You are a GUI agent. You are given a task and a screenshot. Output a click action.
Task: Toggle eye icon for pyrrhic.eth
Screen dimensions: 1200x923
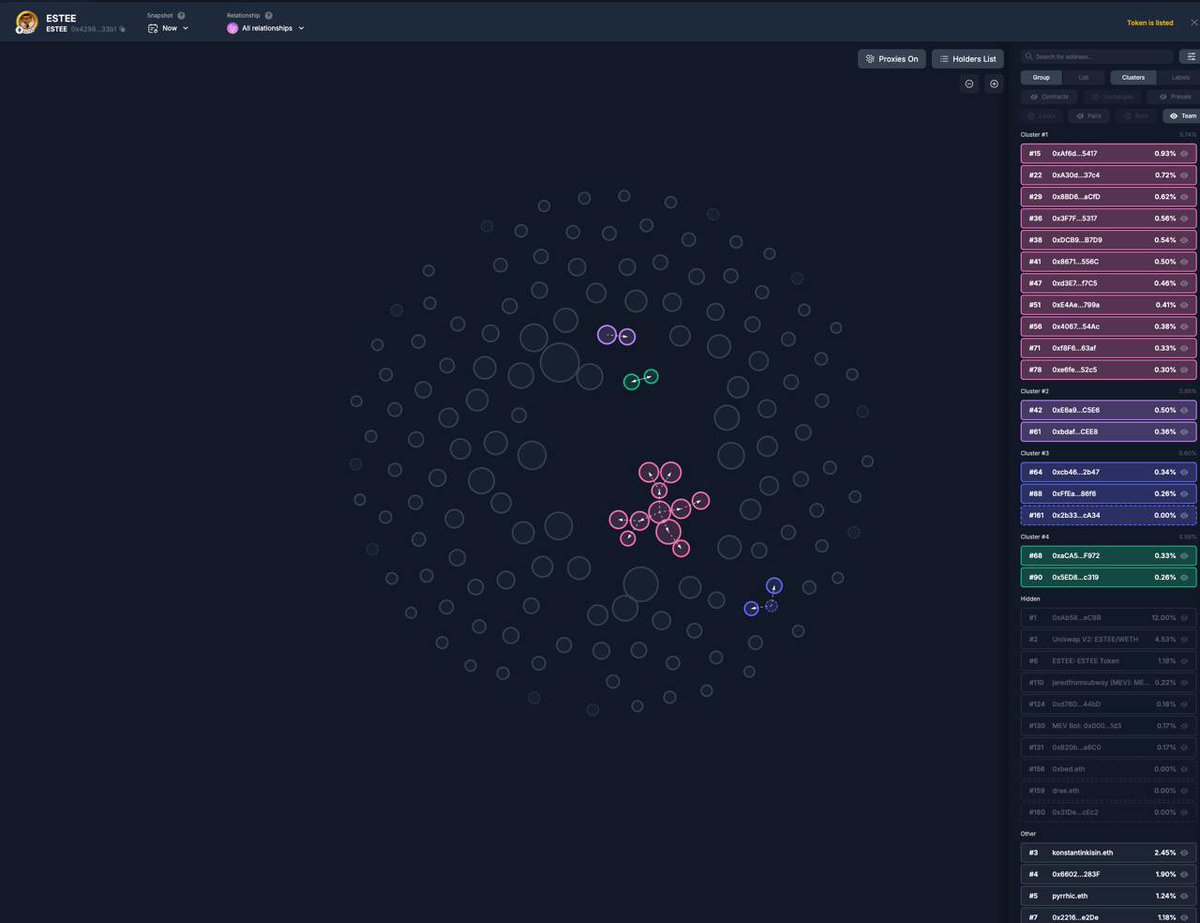point(1184,896)
